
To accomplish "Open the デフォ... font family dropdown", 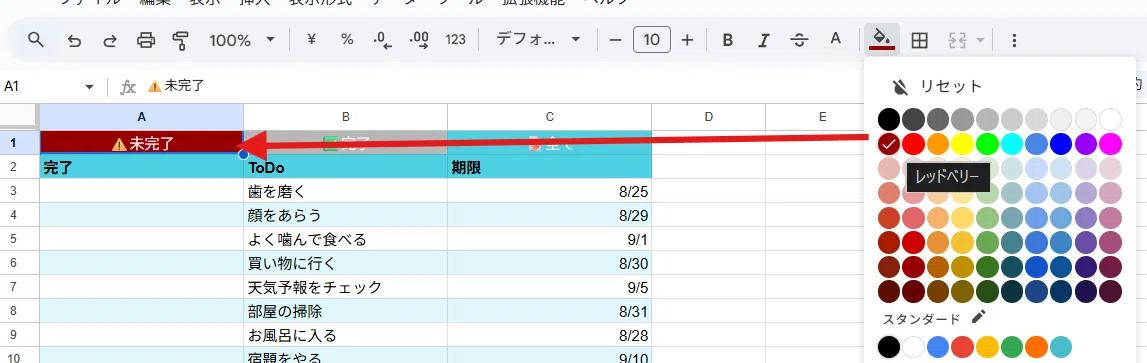I will 538,40.
